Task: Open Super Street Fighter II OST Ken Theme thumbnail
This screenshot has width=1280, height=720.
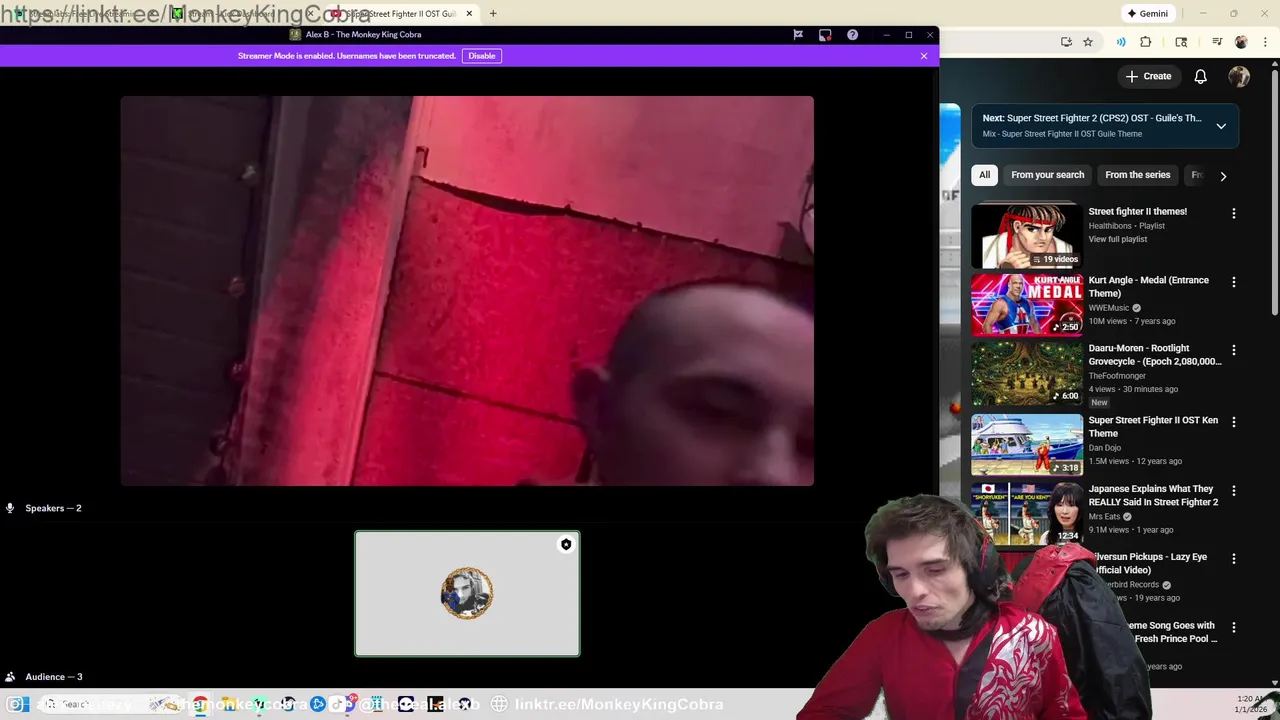Action: (1027, 444)
